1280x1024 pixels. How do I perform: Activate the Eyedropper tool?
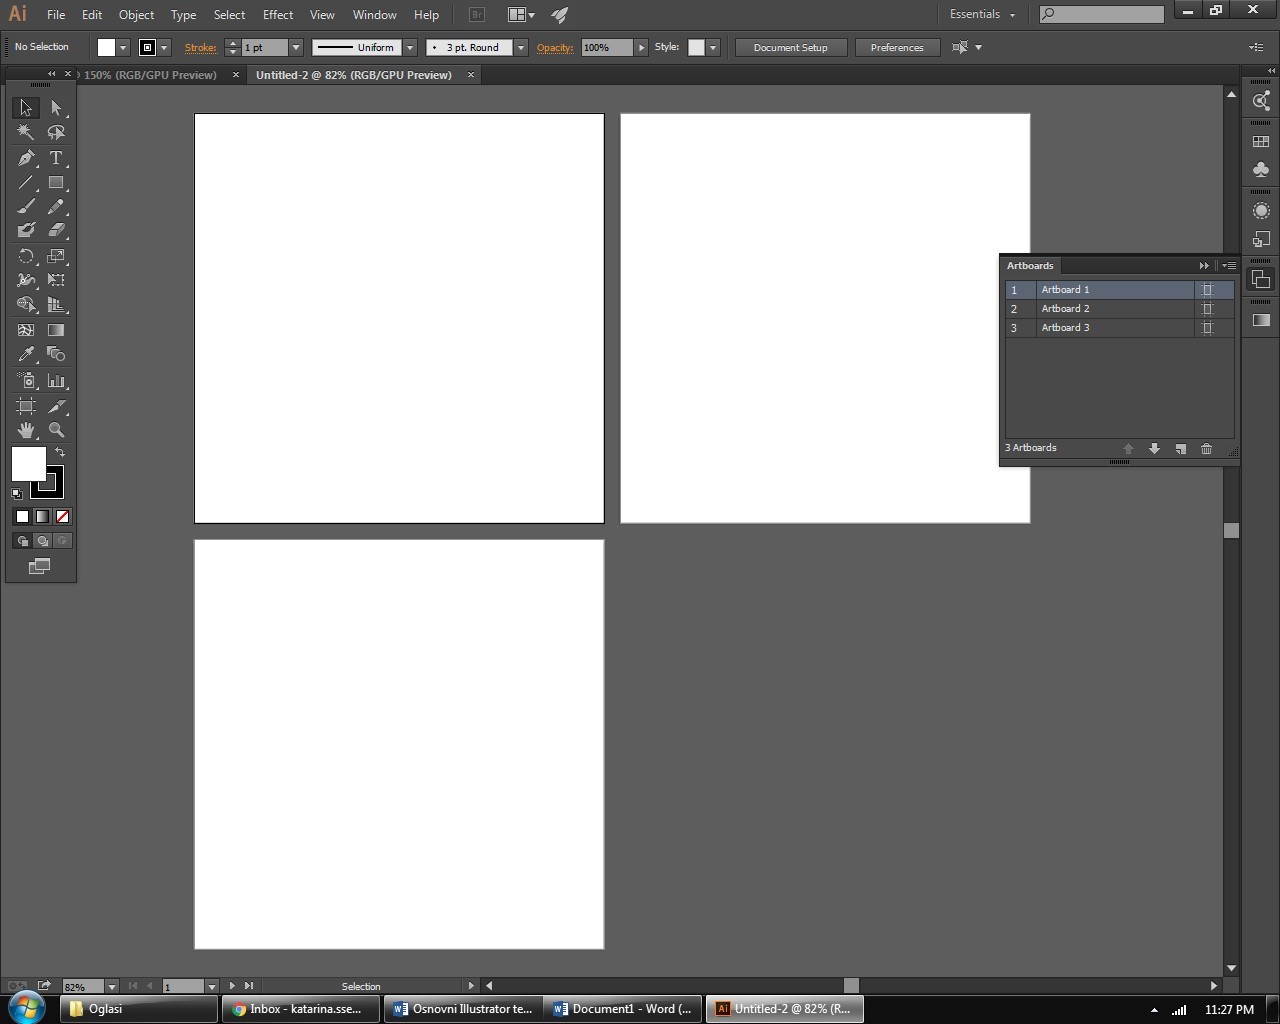26,354
